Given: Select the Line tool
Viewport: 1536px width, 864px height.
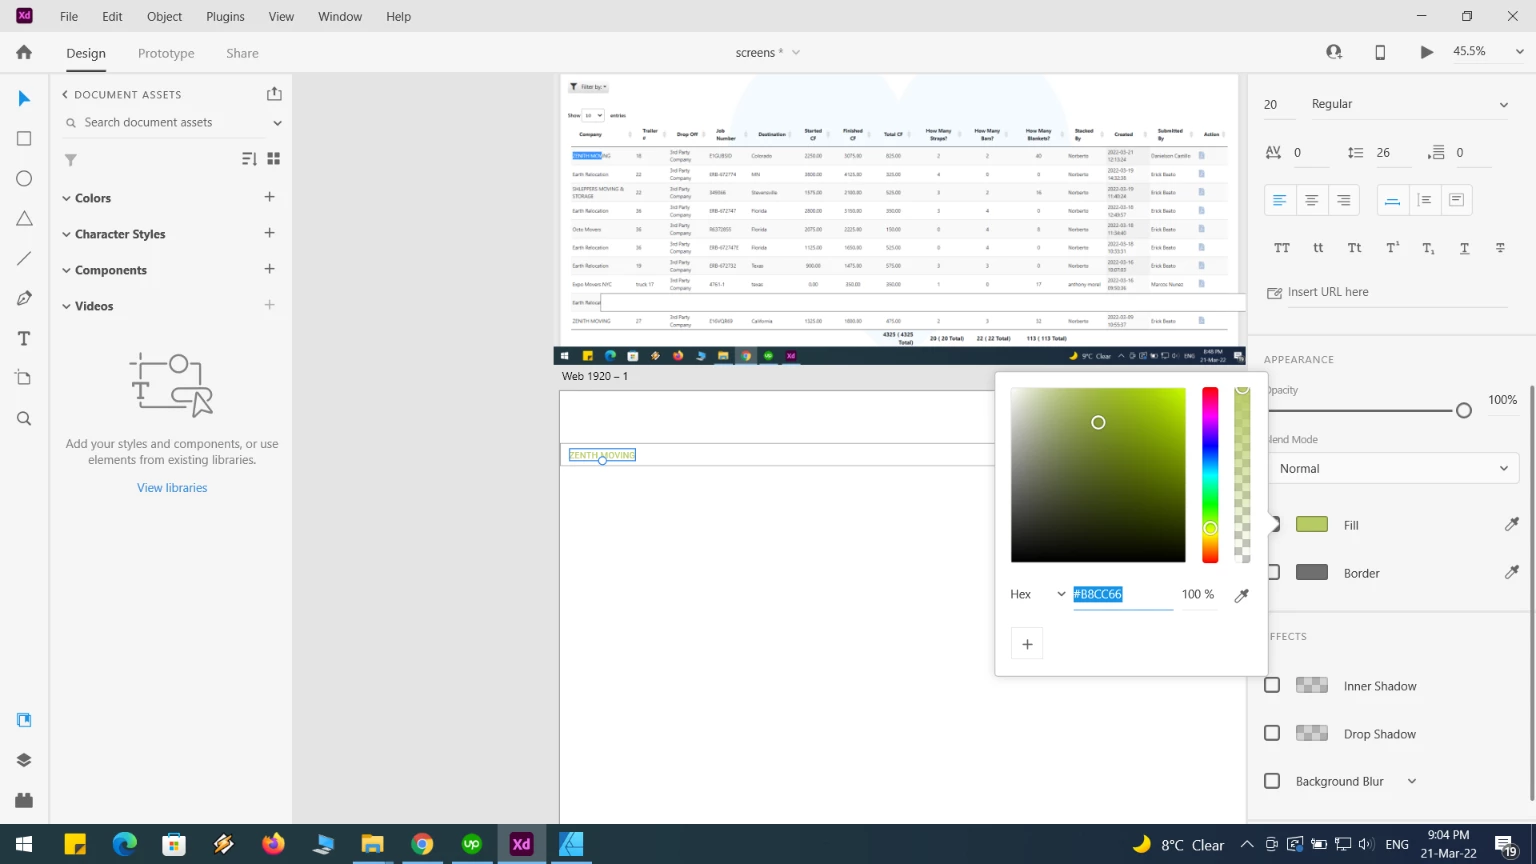Looking at the screenshot, I should (24, 258).
